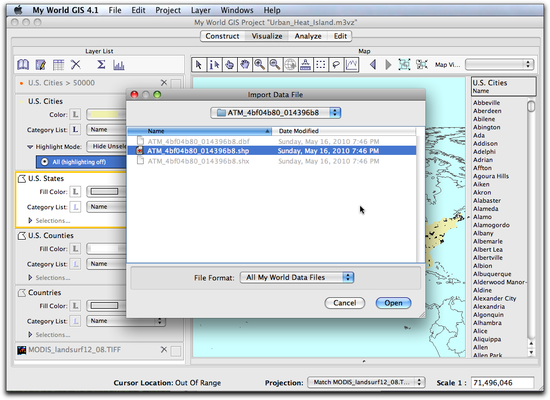Click the X delete icon in Layer List toolbar
The image size is (550, 400).
76,65
